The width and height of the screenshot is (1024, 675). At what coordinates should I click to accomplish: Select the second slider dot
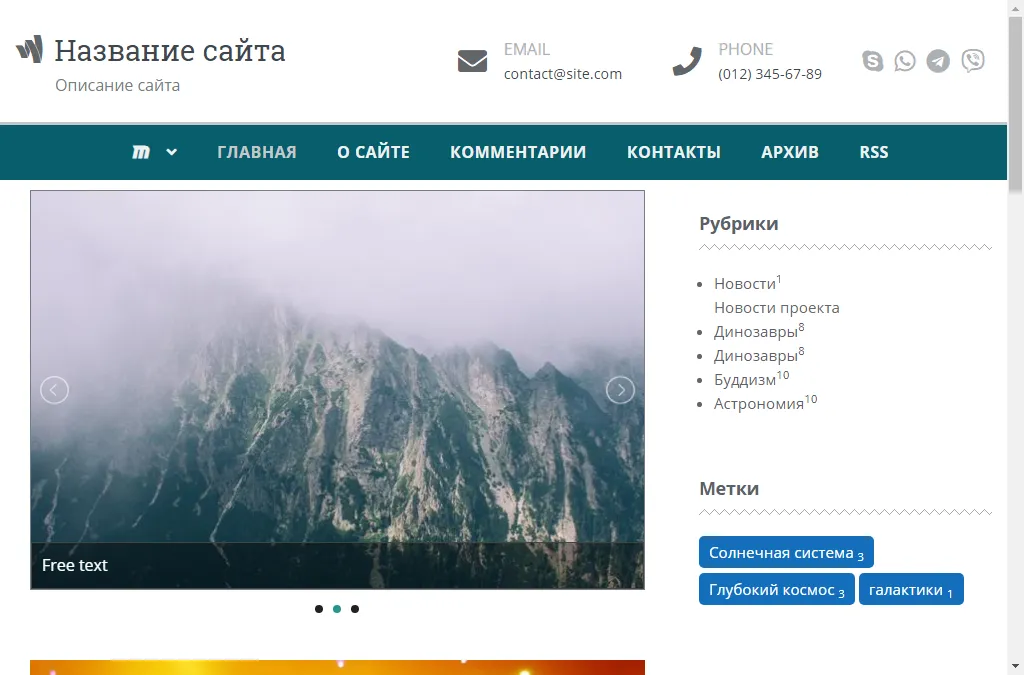(x=337, y=609)
